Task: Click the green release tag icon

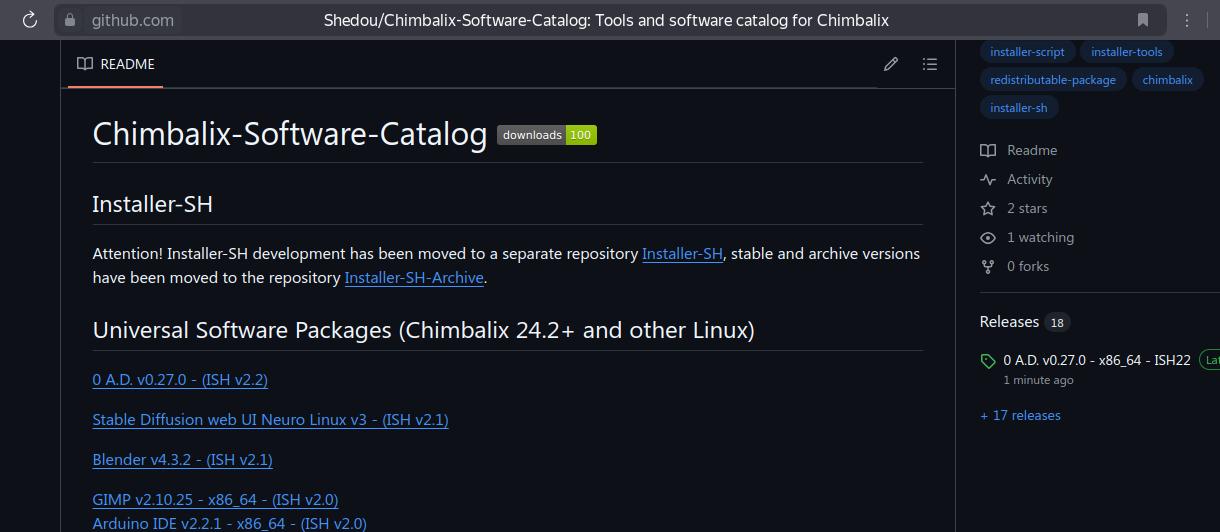Action: (988, 361)
